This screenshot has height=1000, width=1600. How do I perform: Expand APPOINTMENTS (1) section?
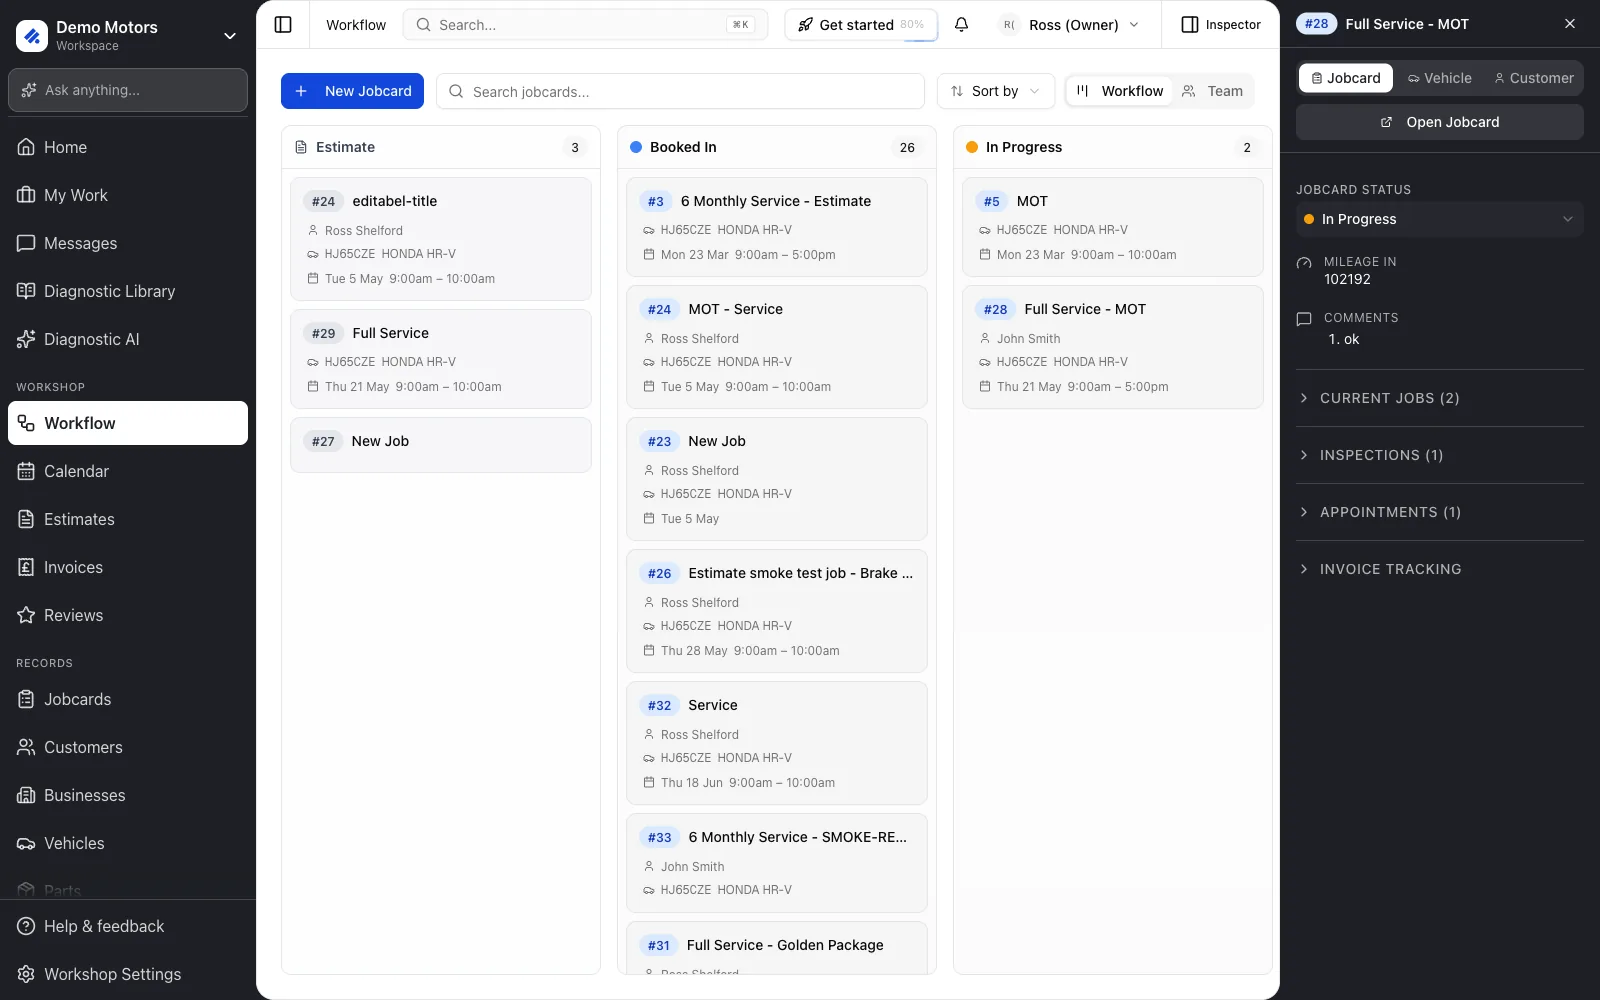pyautogui.click(x=1440, y=512)
